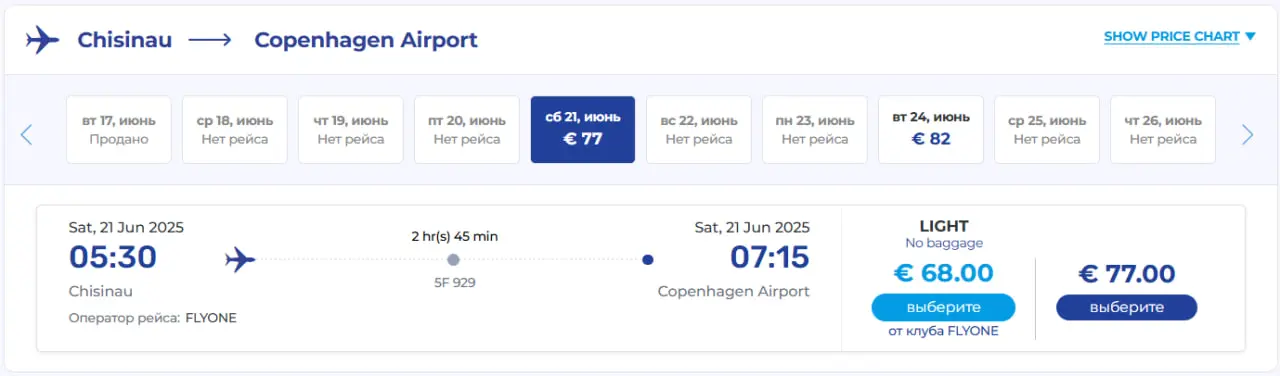
Task: Go to previous dates with left chevron
Action: point(26,134)
